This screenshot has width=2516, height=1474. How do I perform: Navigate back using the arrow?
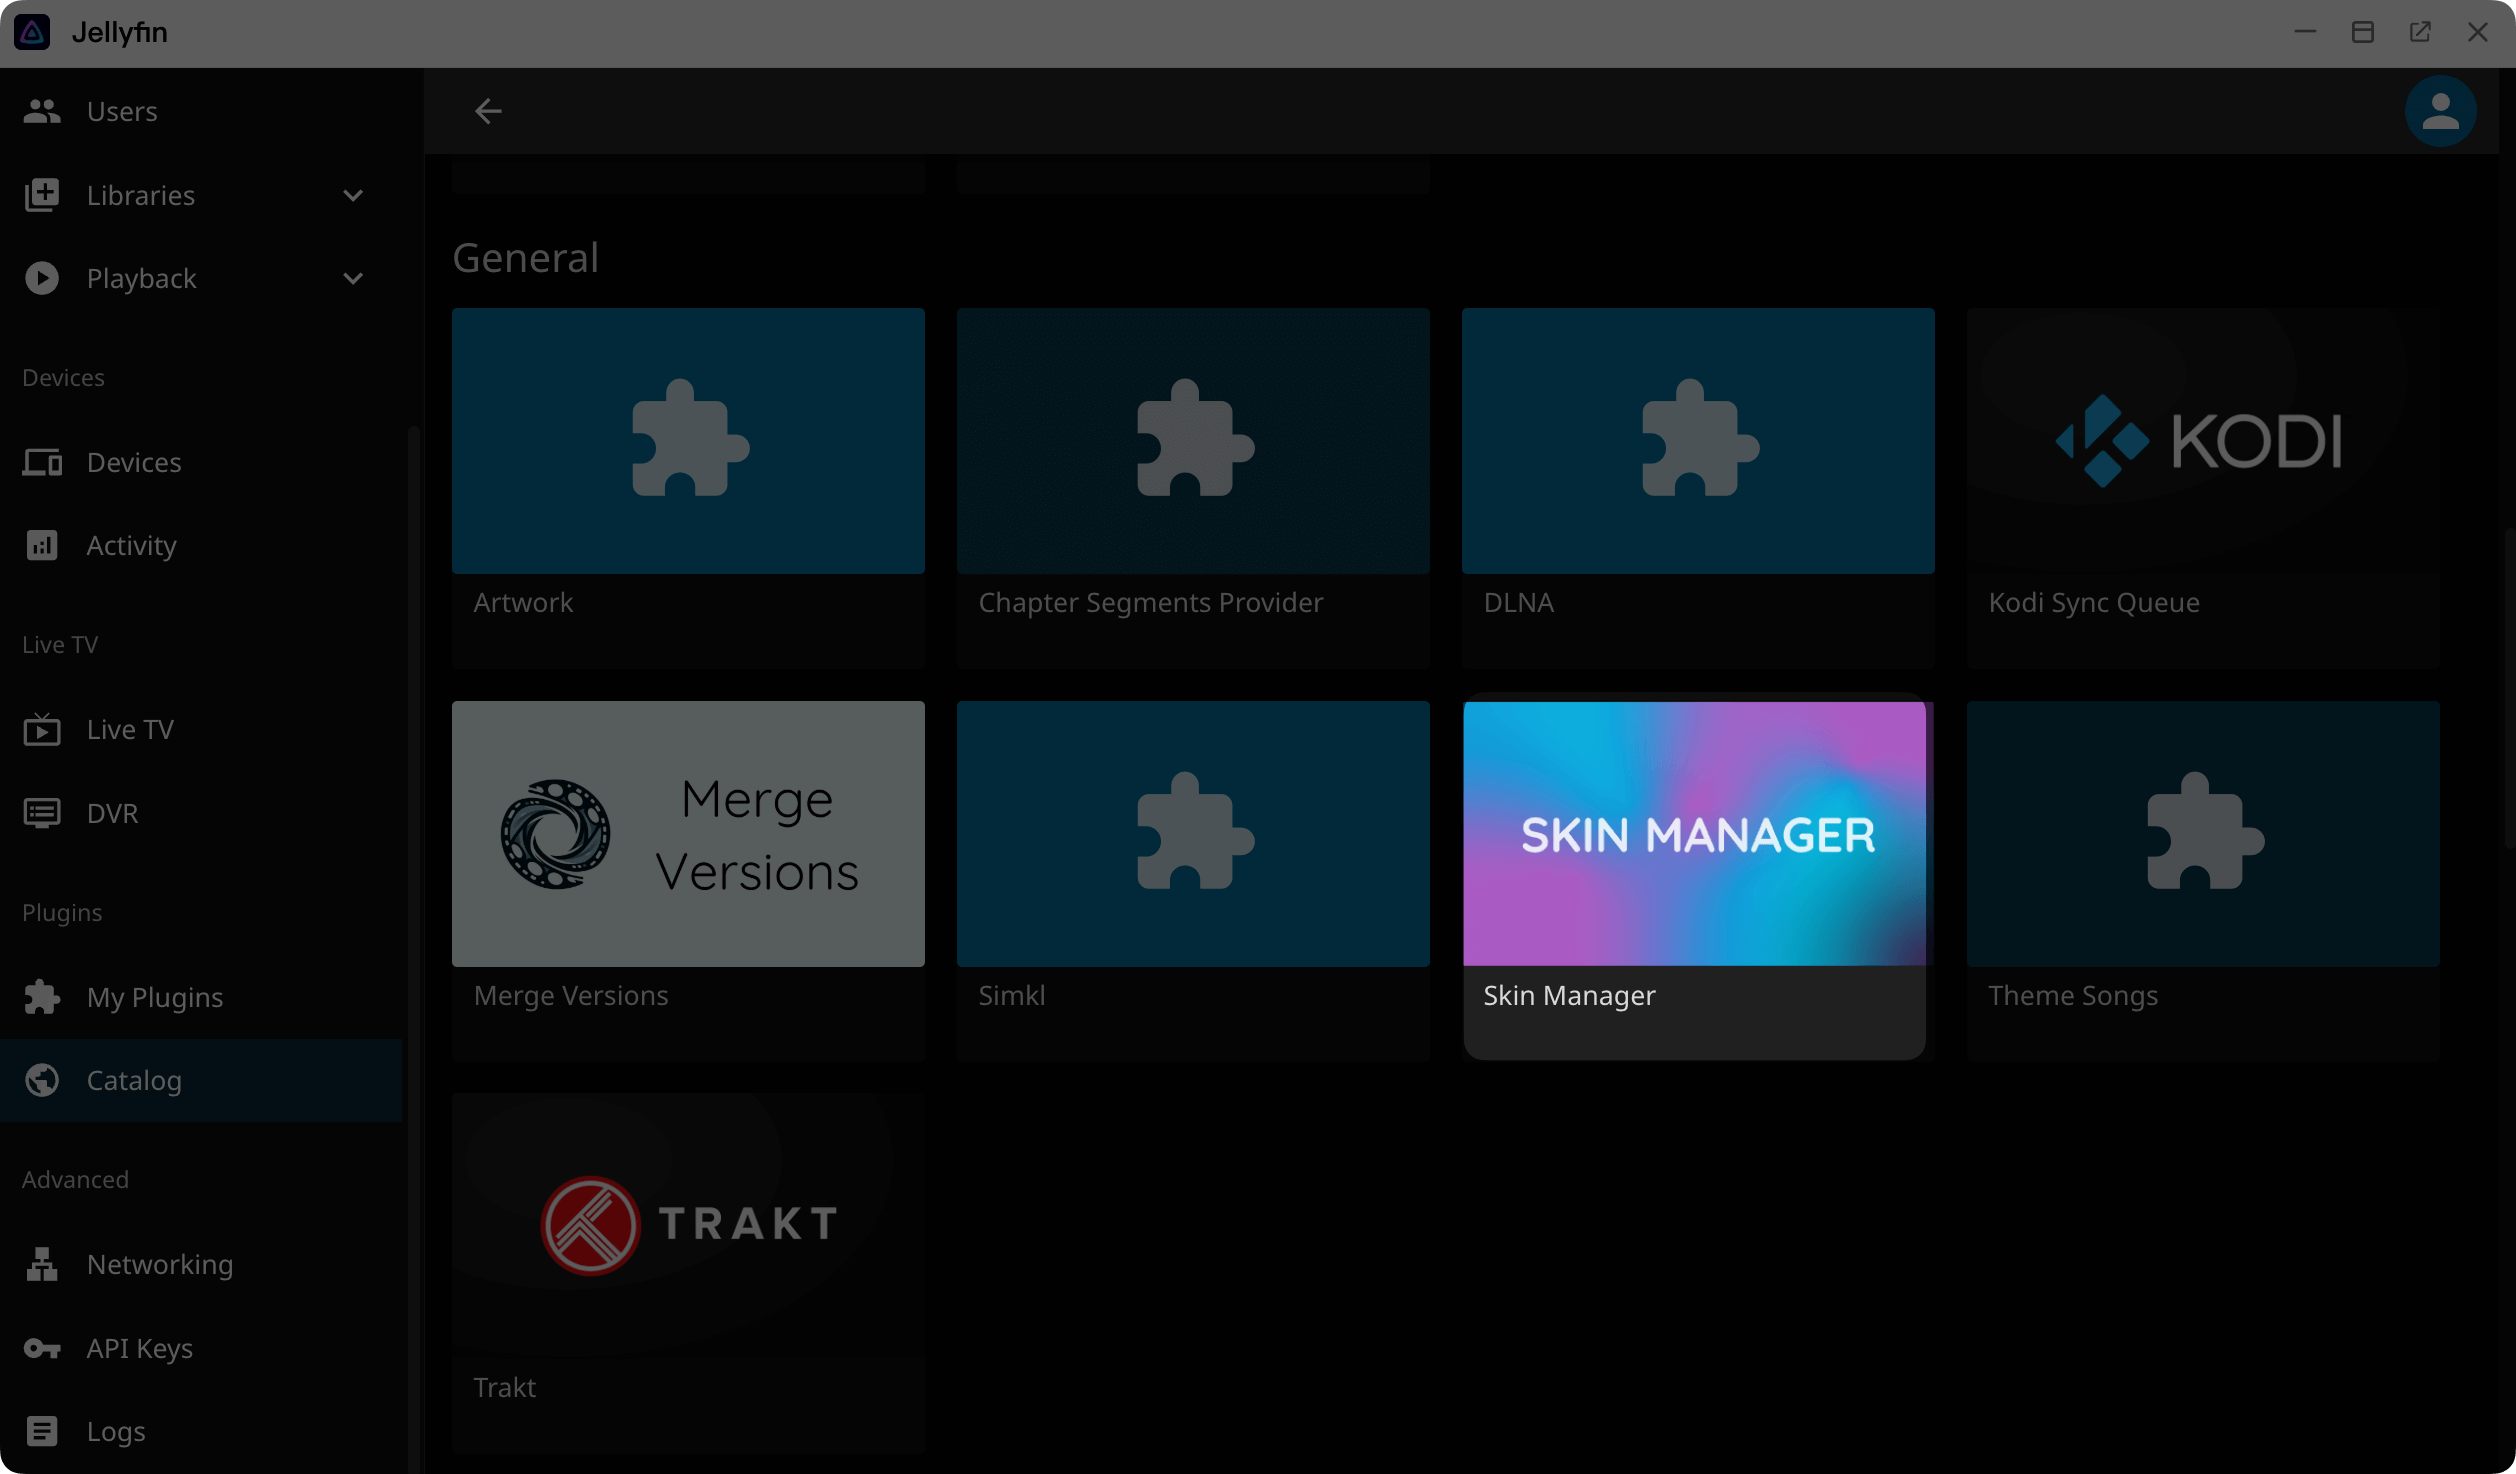click(x=487, y=111)
